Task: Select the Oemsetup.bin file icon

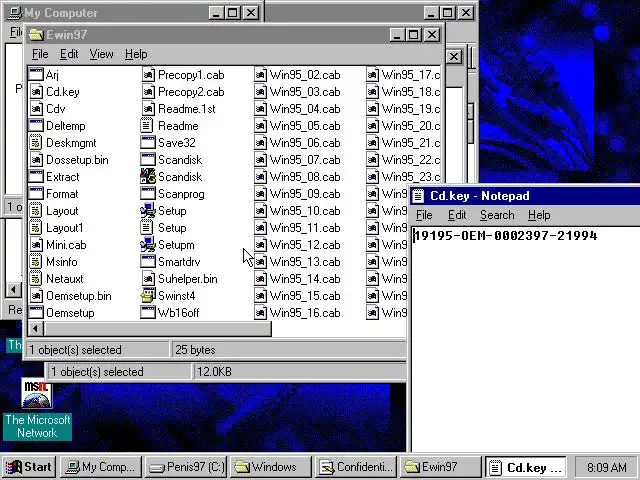Action: (36, 296)
